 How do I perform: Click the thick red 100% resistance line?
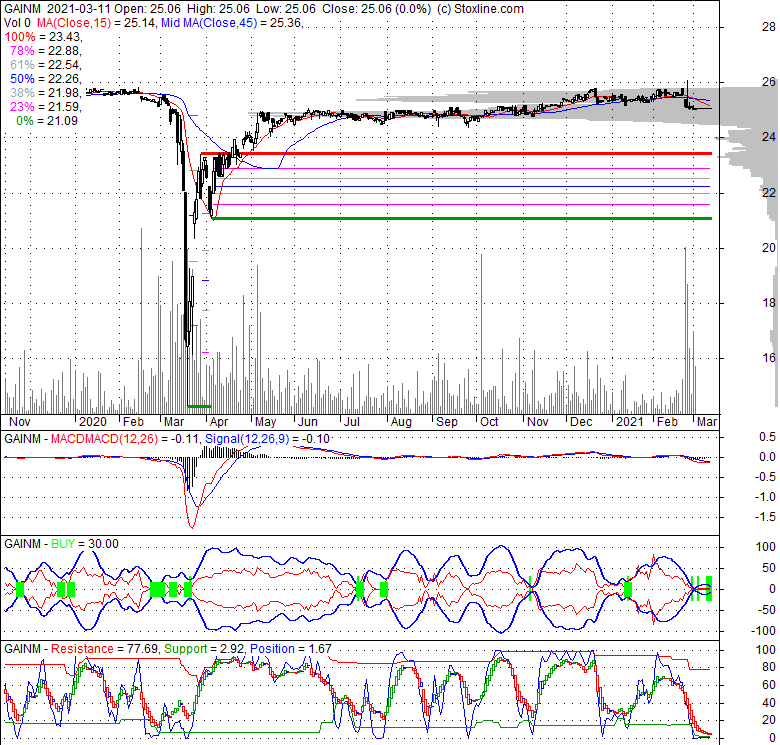tap(456, 154)
